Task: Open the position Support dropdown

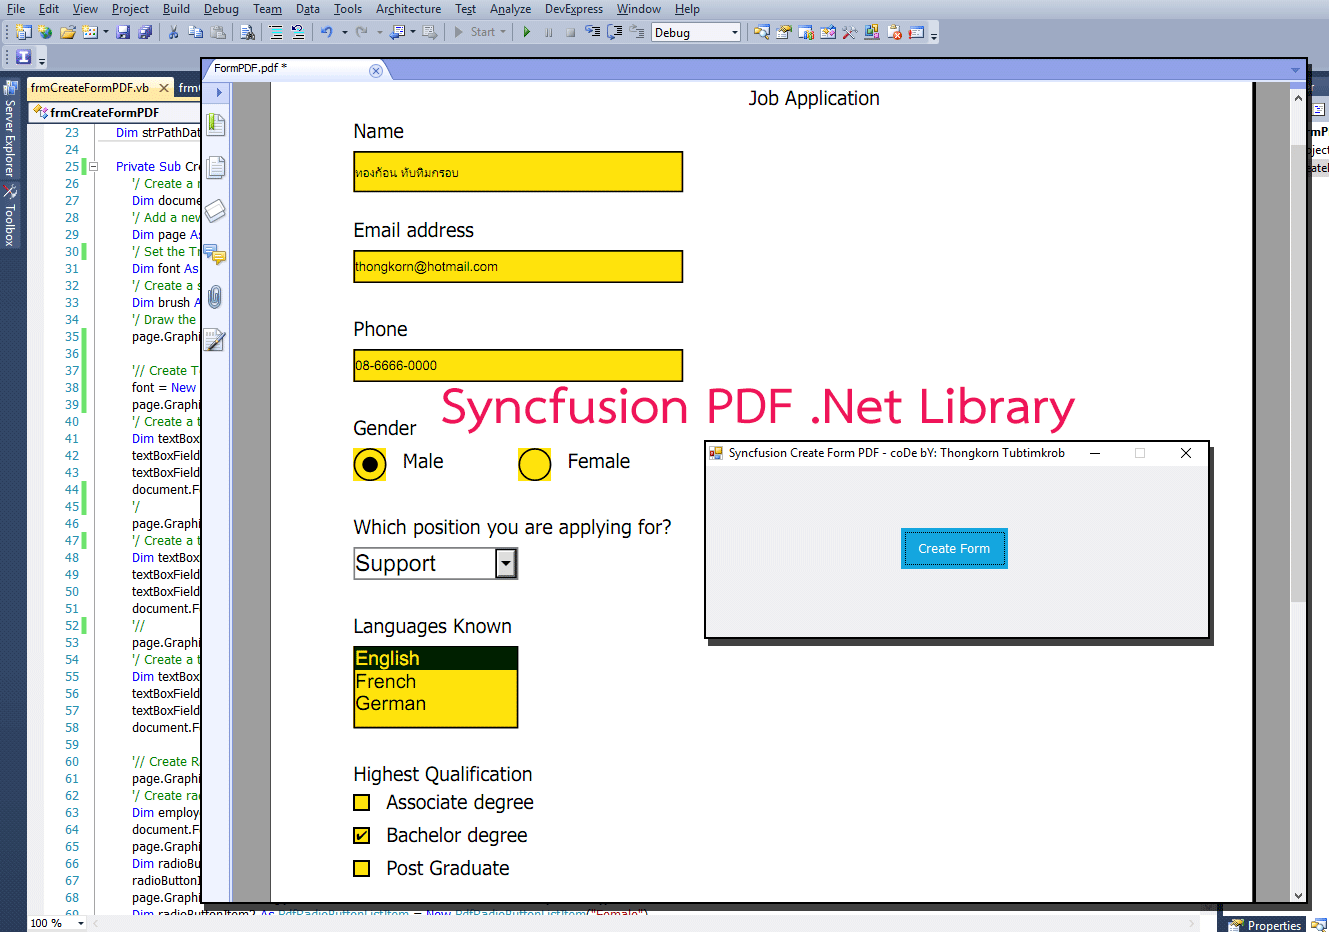Action: (x=506, y=564)
